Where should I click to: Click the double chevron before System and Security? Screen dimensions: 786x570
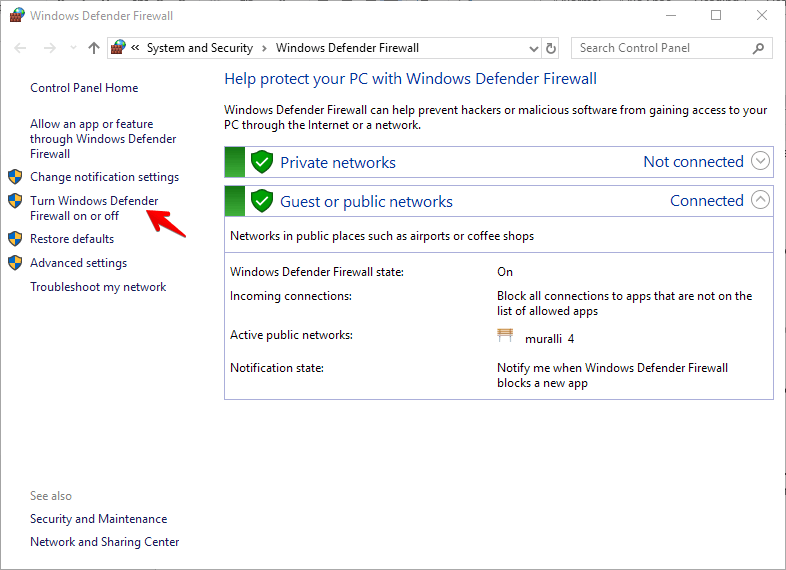[135, 48]
